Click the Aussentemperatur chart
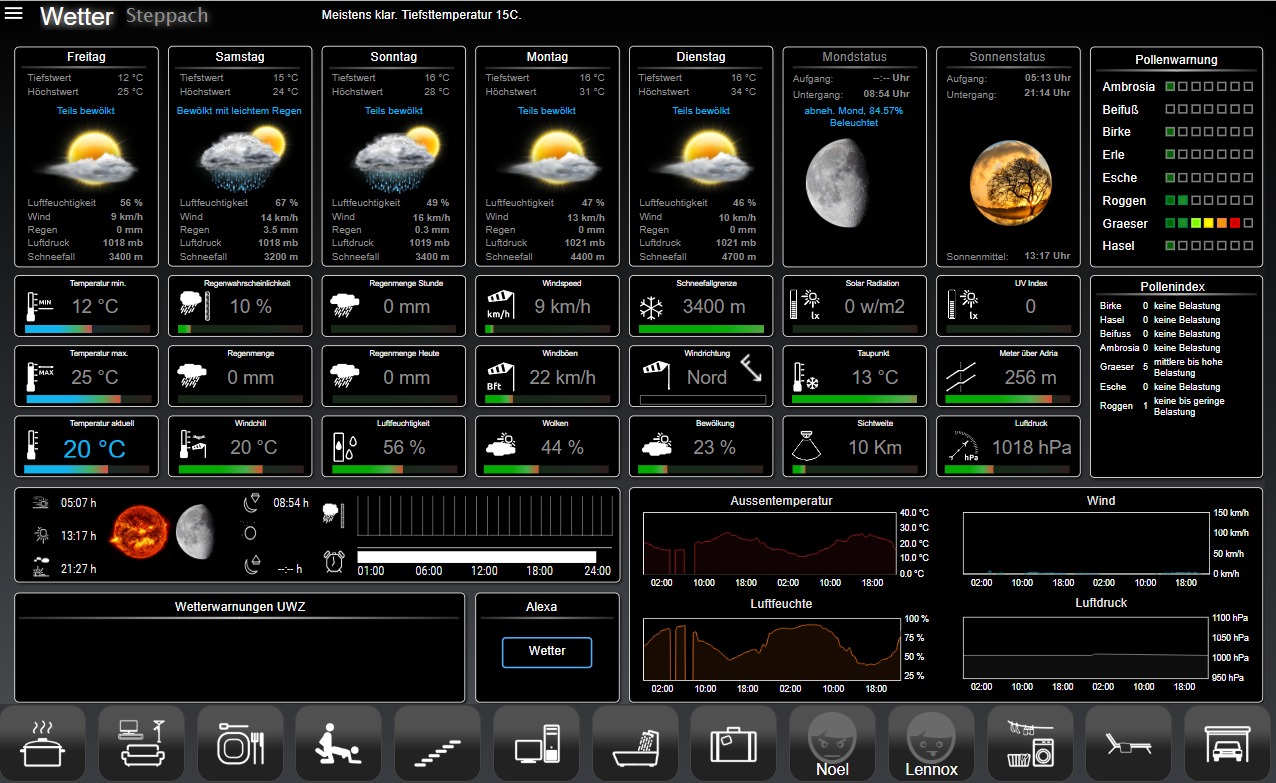 (x=770, y=543)
